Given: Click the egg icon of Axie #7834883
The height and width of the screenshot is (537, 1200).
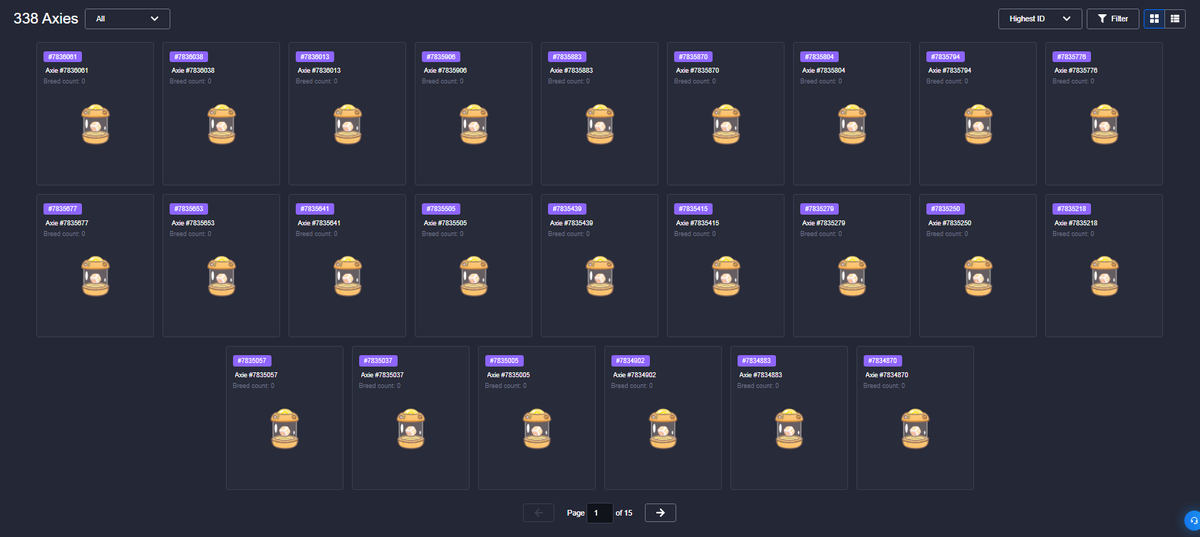Looking at the screenshot, I should coord(788,429).
